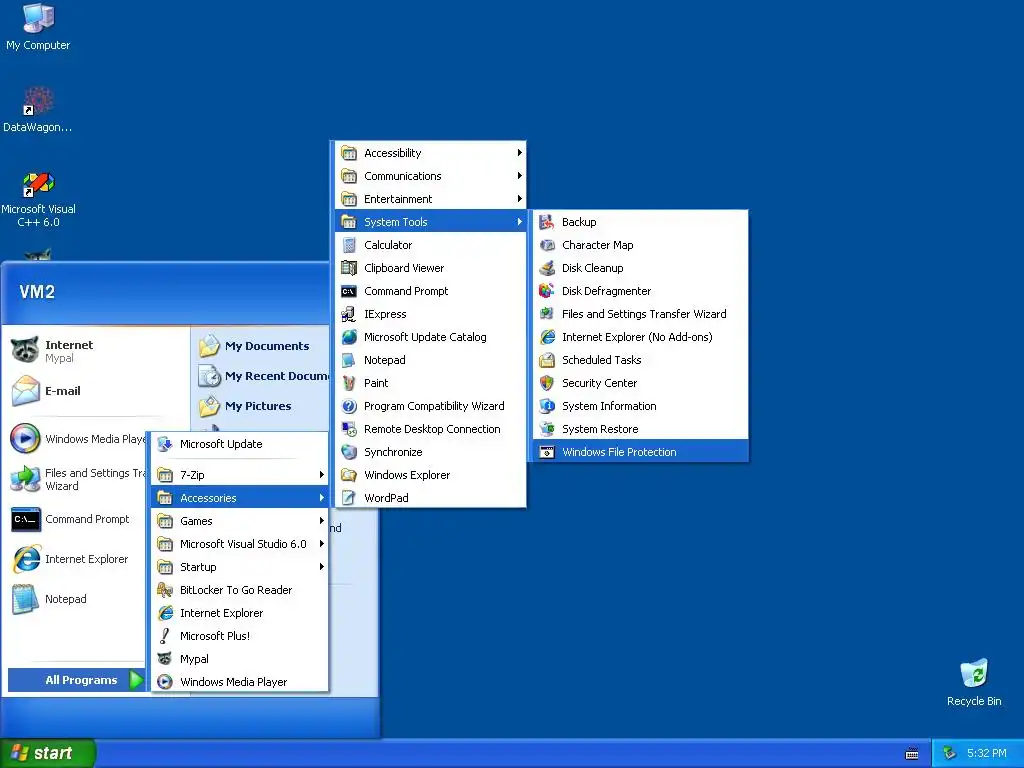Launch Character Map icon
Screen dimensions: 1024x768
point(547,245)
